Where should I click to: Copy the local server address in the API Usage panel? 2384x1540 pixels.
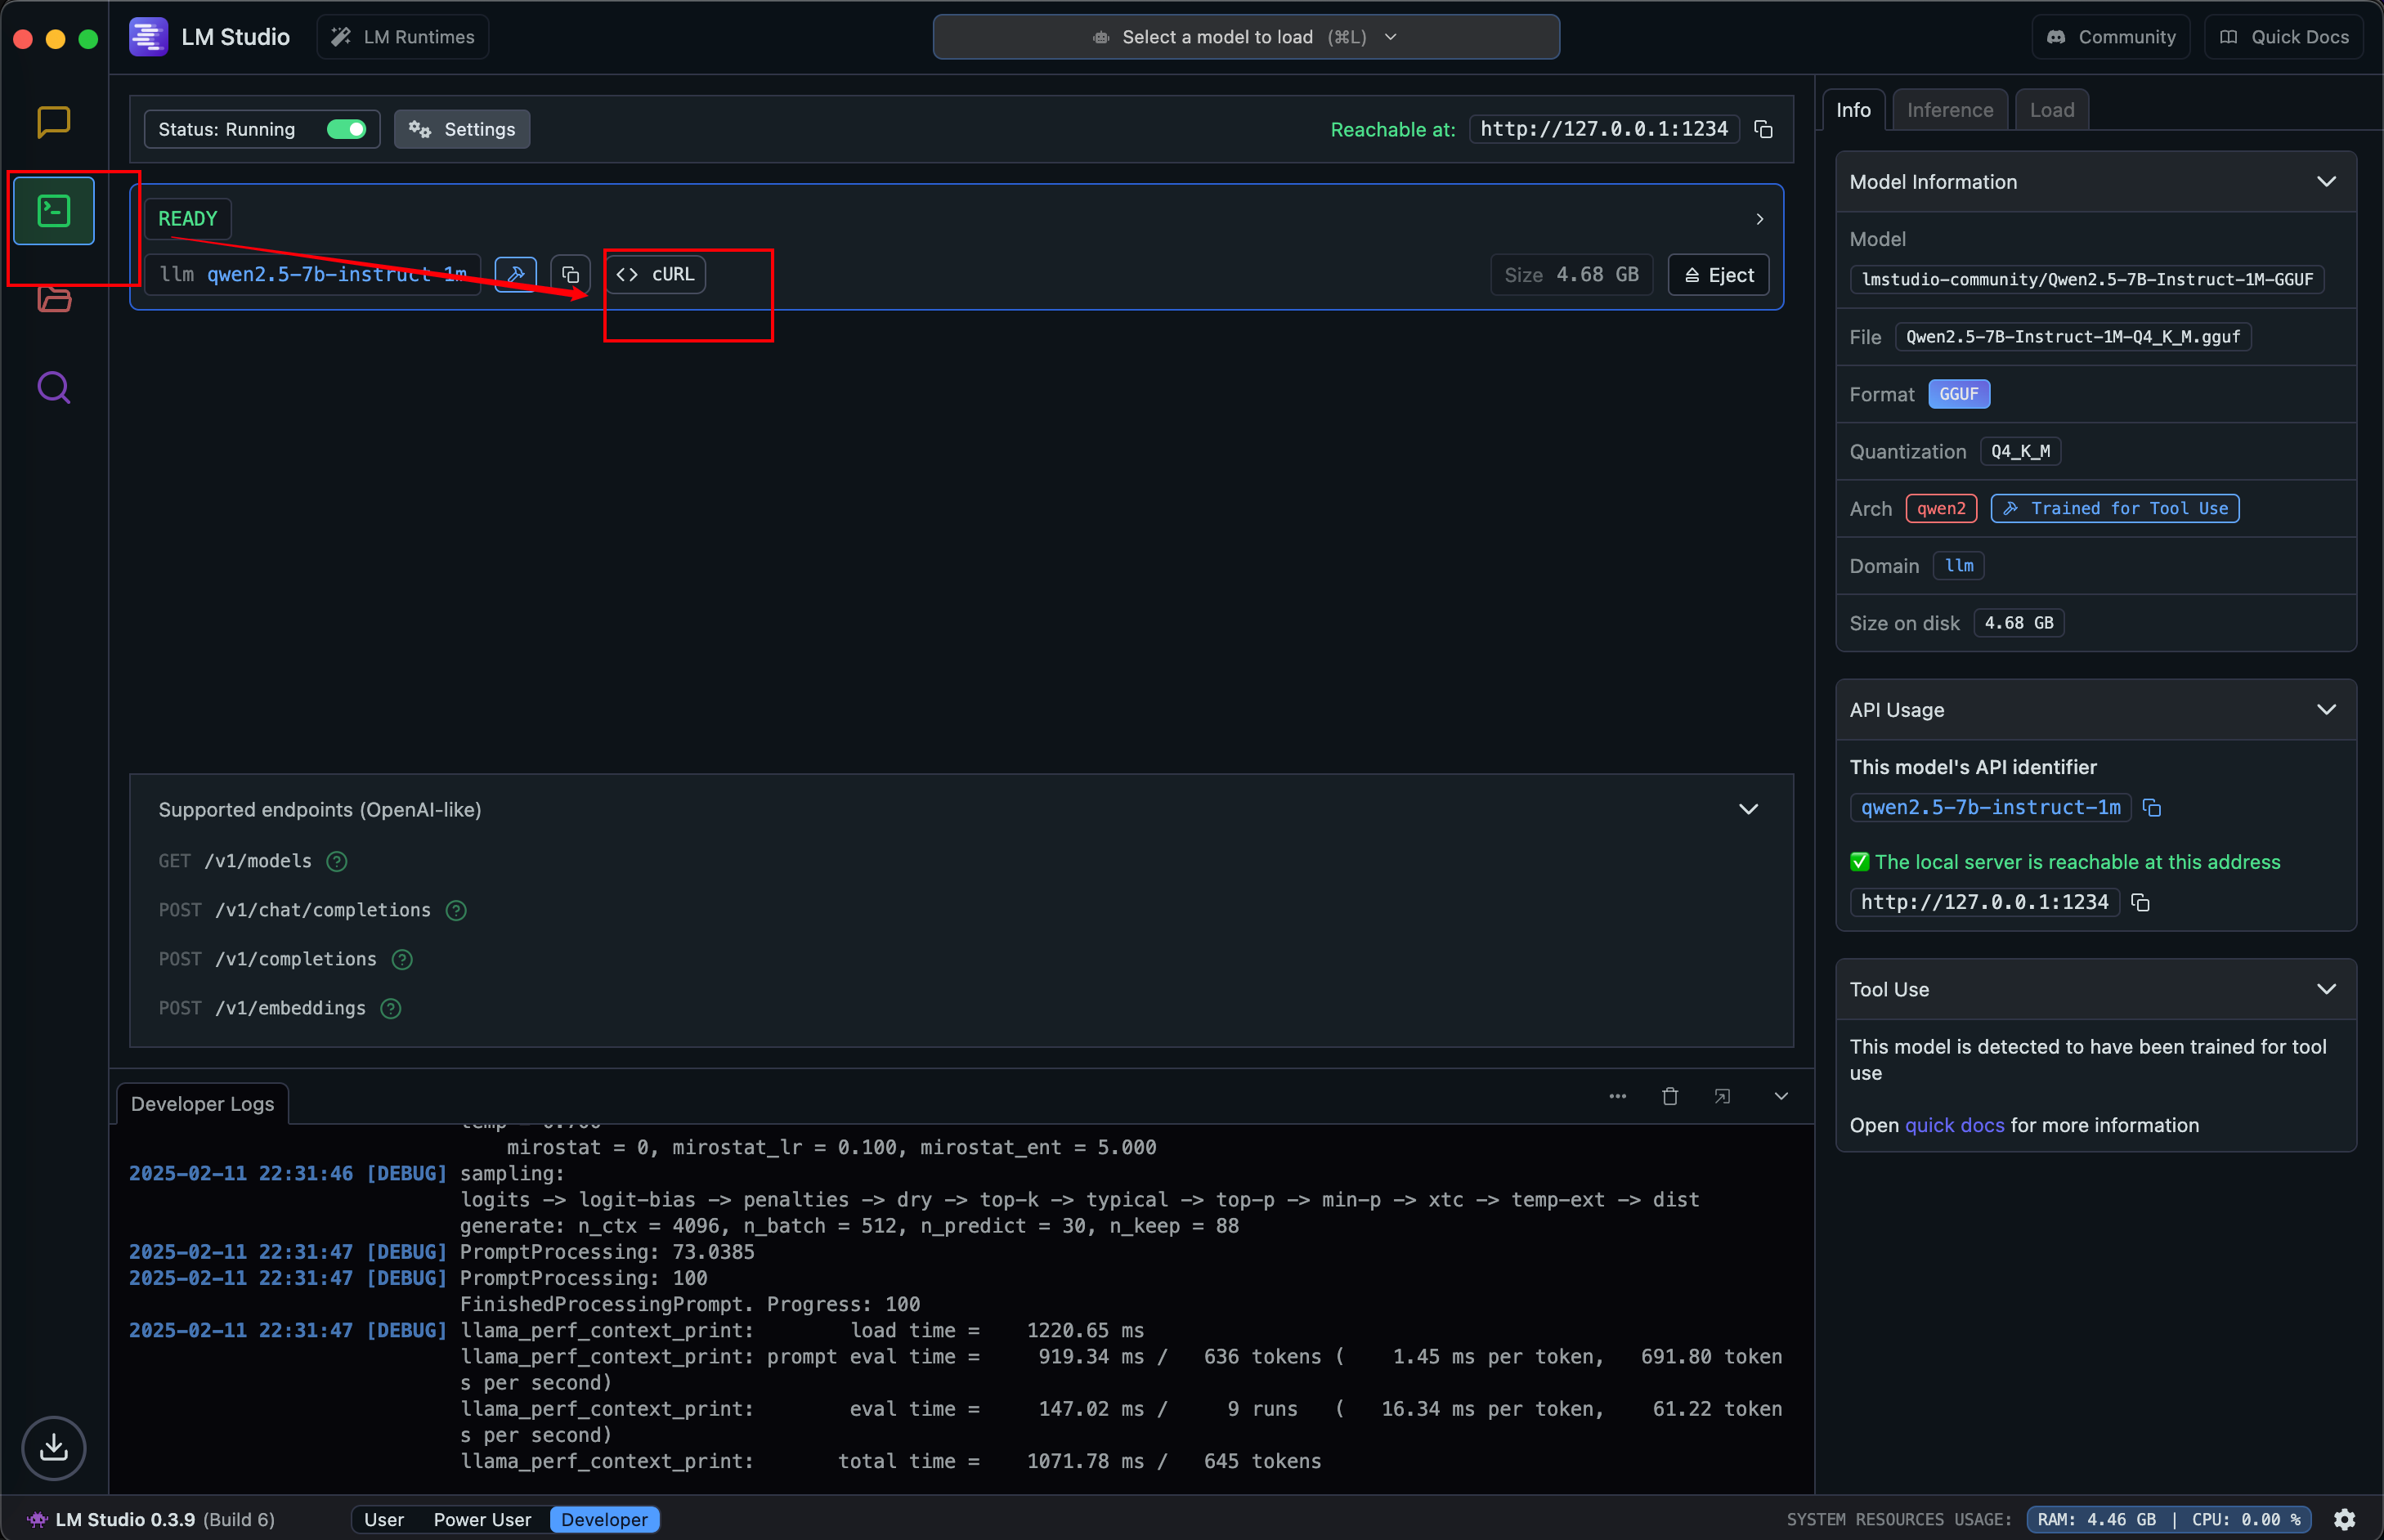pos(2140,902)
